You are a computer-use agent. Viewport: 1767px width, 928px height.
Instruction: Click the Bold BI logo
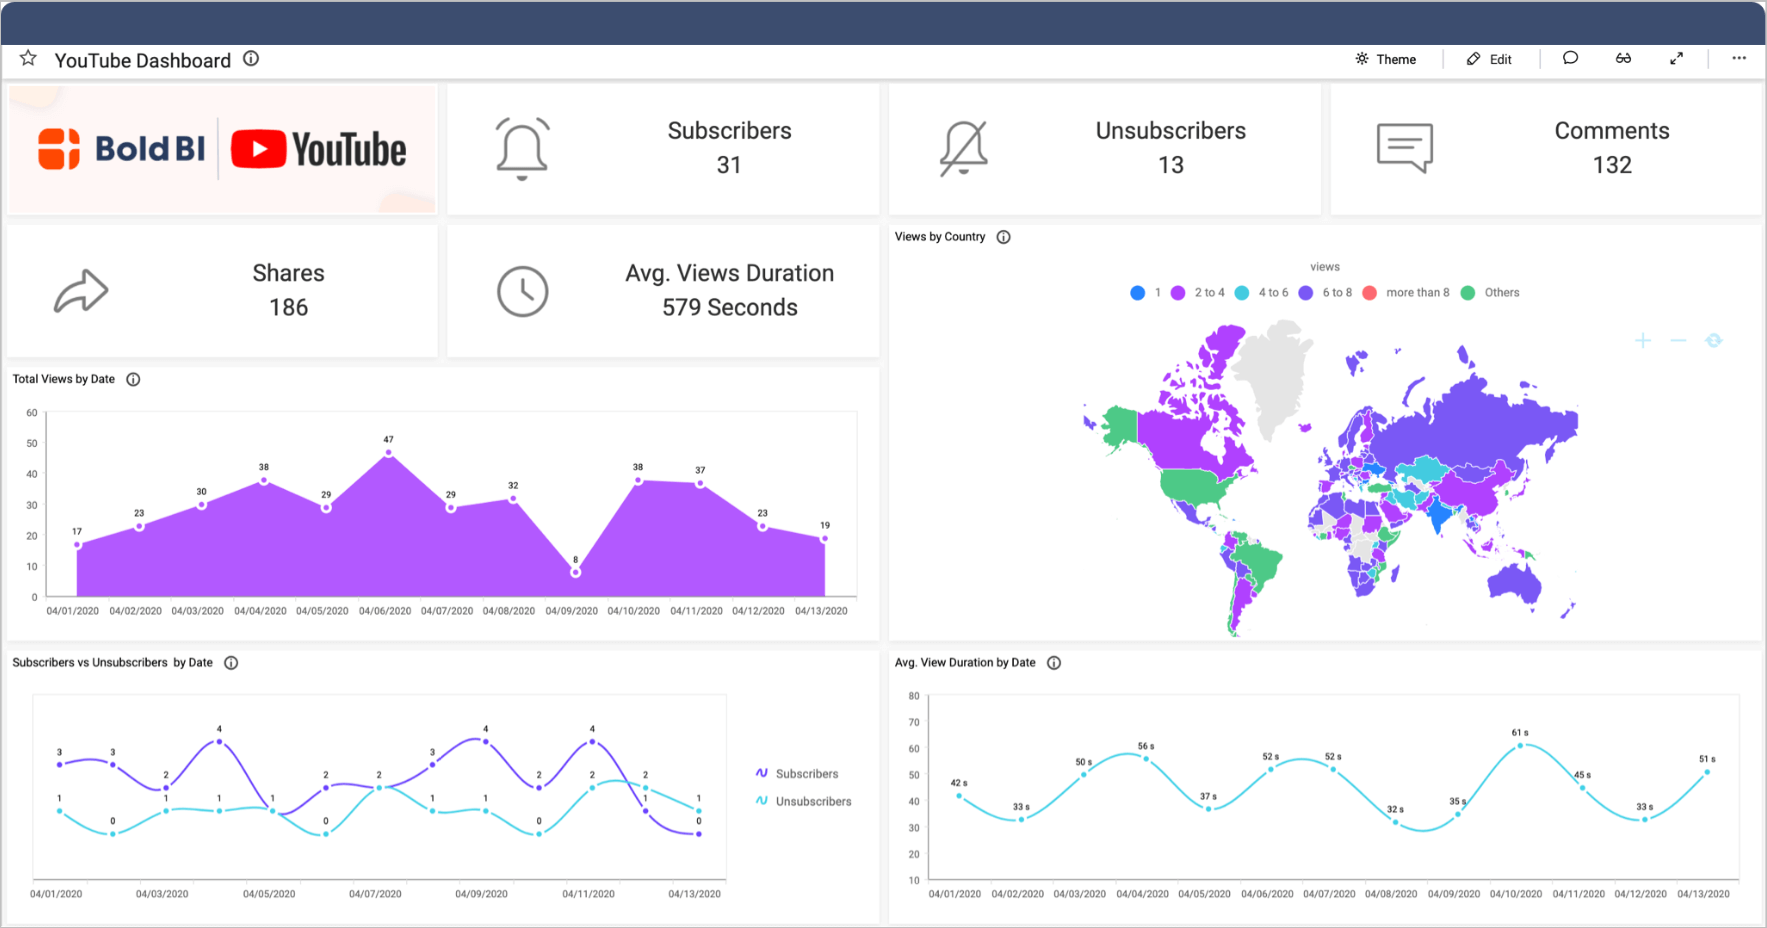click(121, 149)
